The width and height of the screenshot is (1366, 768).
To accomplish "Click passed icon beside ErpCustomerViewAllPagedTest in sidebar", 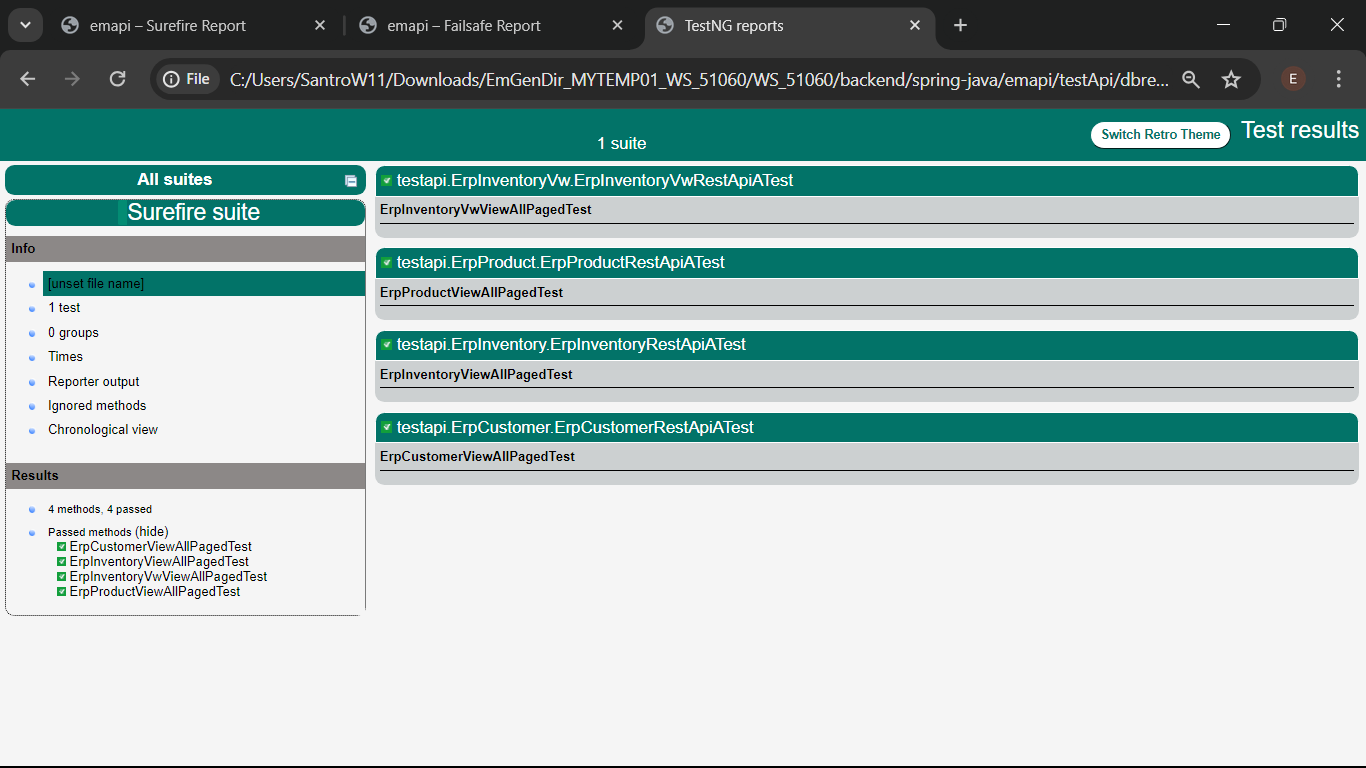I will pos(62,547).
